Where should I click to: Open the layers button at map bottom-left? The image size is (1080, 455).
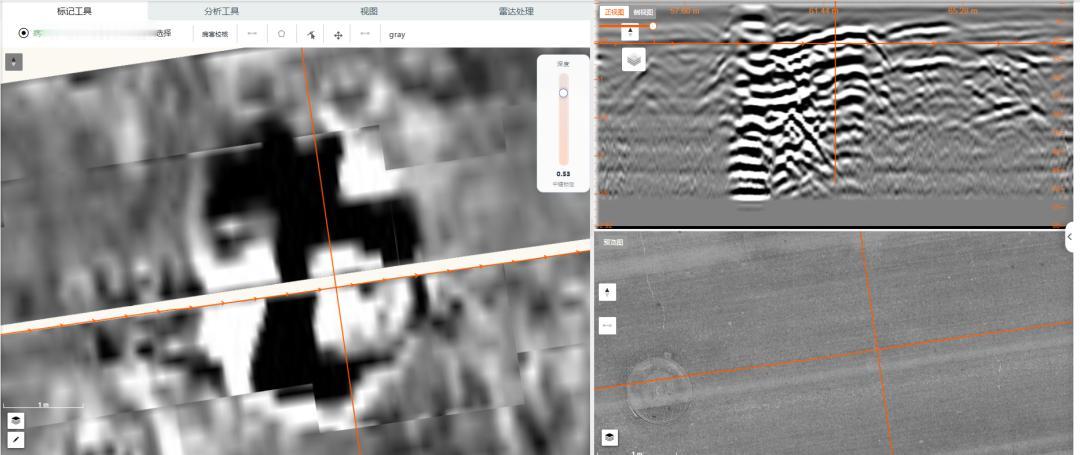tap(16, 420)
